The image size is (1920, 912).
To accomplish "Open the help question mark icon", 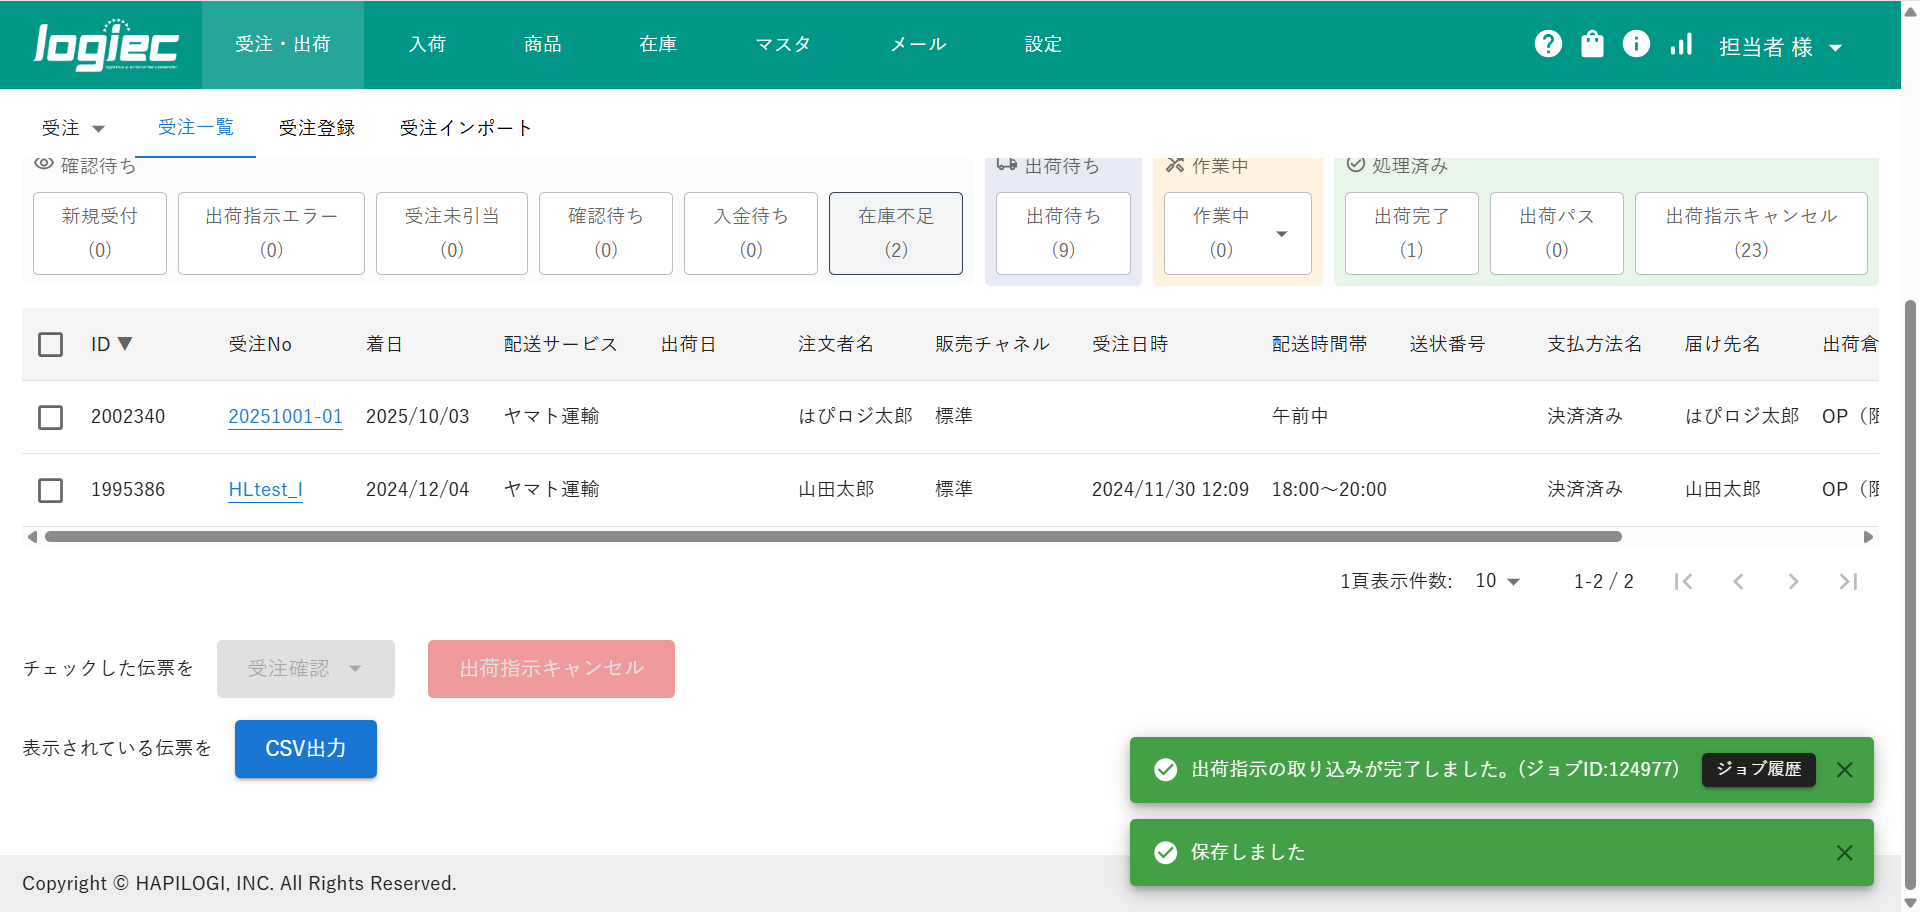I will tap(1548, 44).
